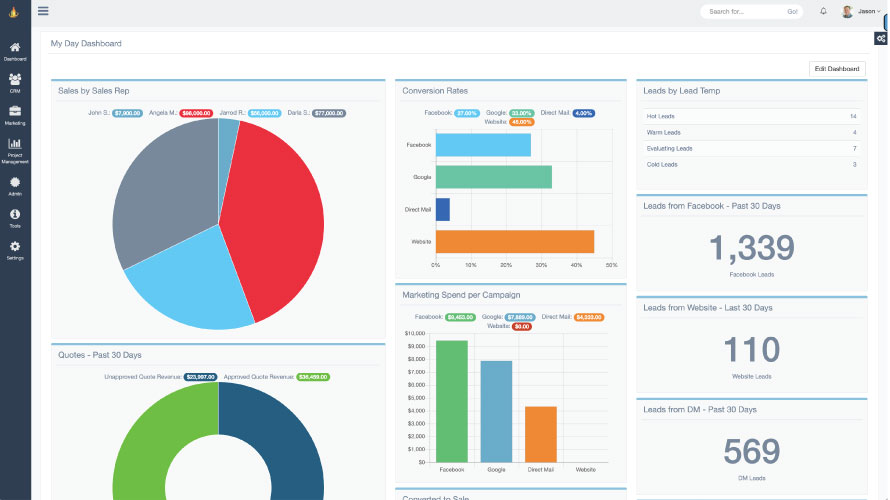Open the Marketing briefcase icon

tap(15, 111)
